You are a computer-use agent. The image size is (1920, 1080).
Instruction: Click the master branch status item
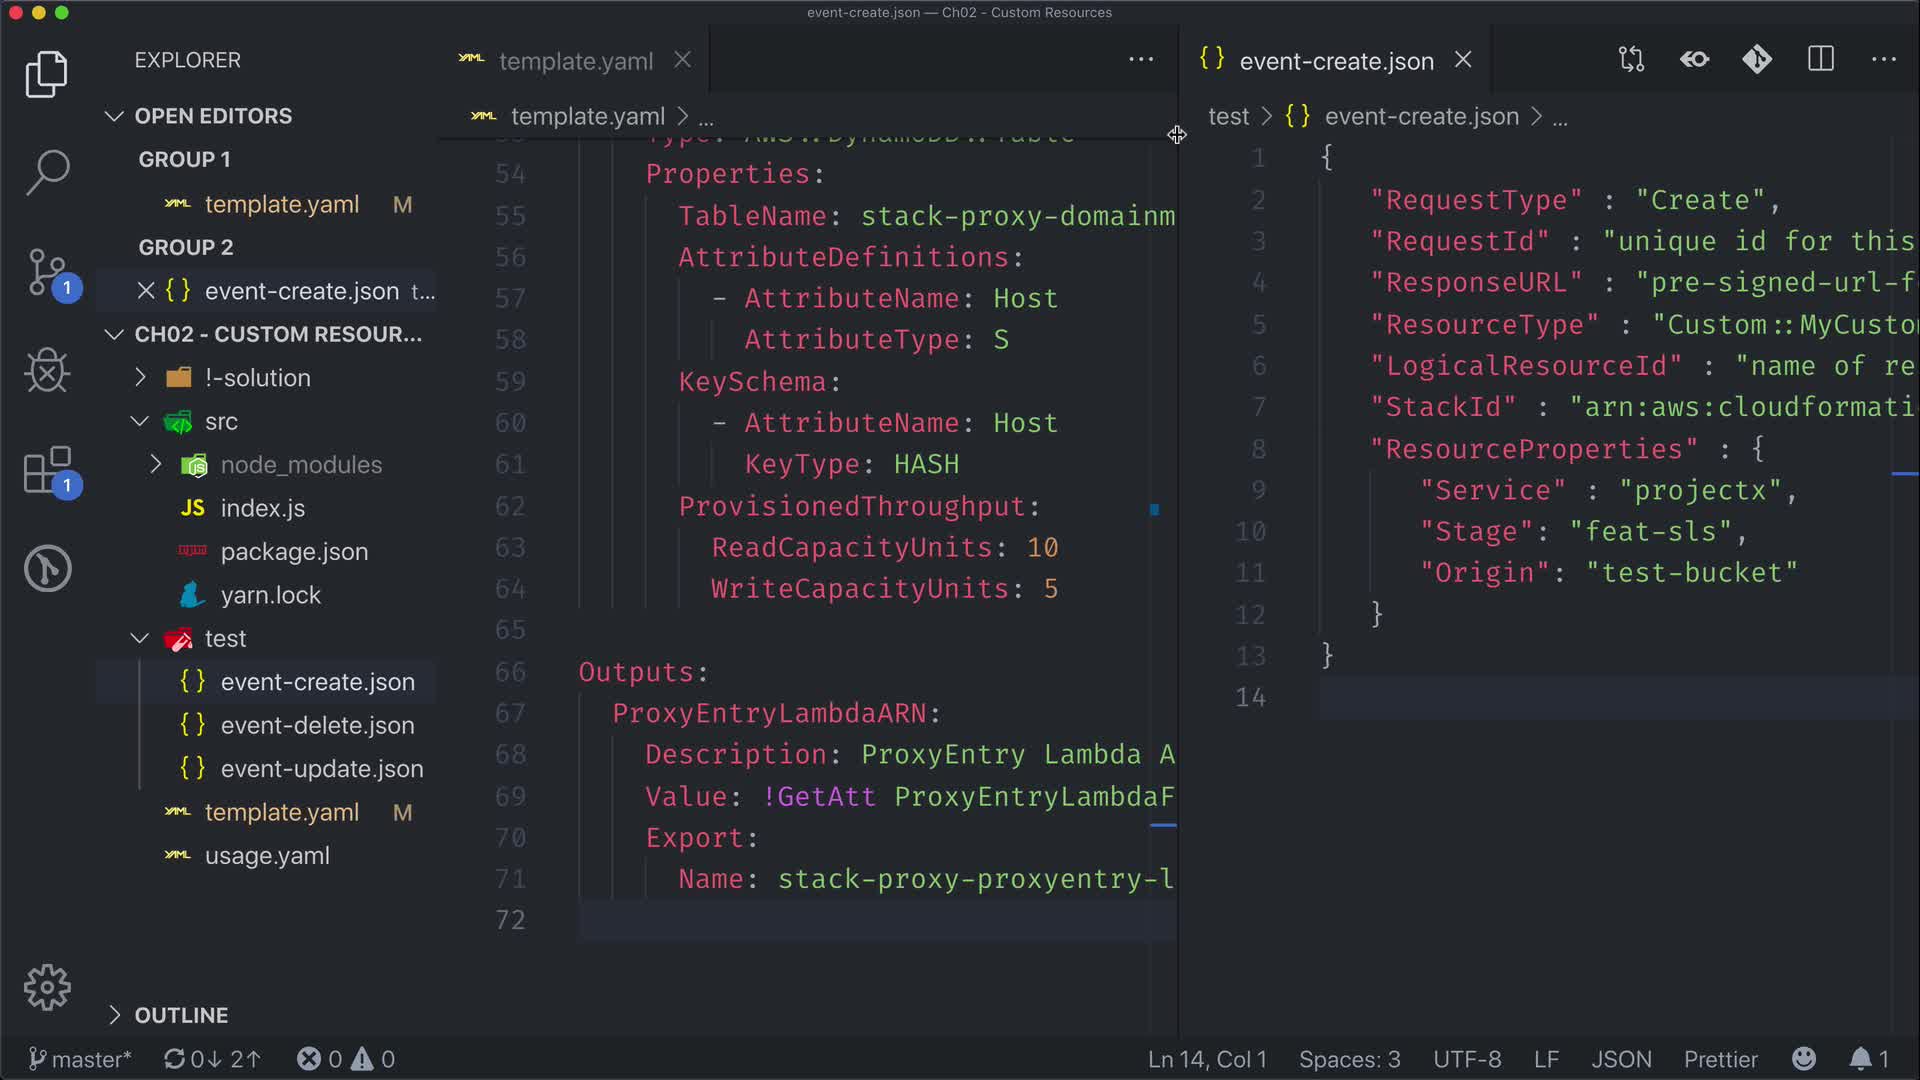click(x=80, y=1059)
